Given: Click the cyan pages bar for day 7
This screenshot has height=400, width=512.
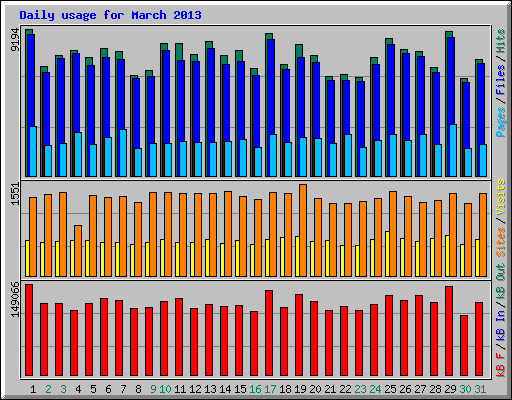Looking at the screenshot, I should tap(123, 153).
